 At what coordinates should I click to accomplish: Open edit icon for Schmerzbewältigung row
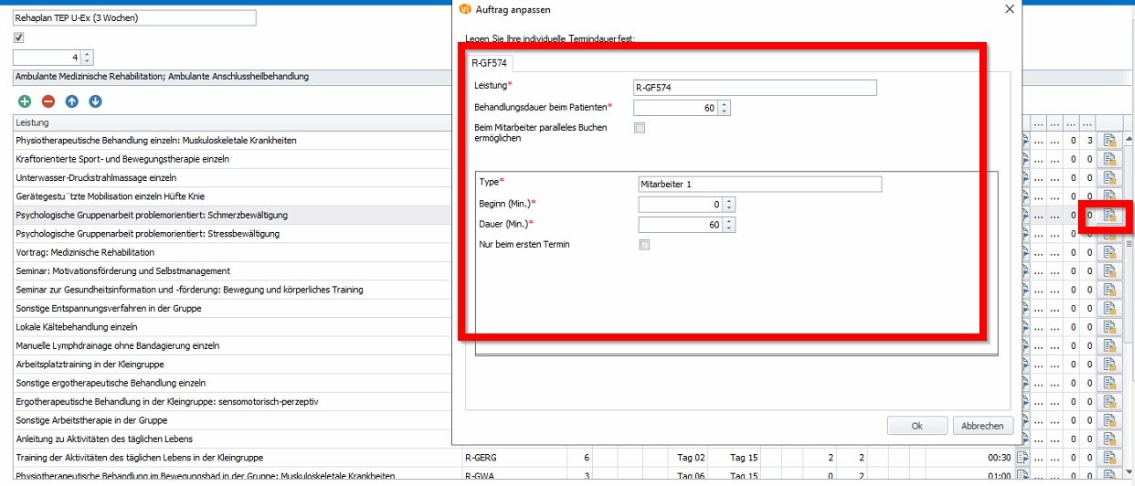point(1109,215)
